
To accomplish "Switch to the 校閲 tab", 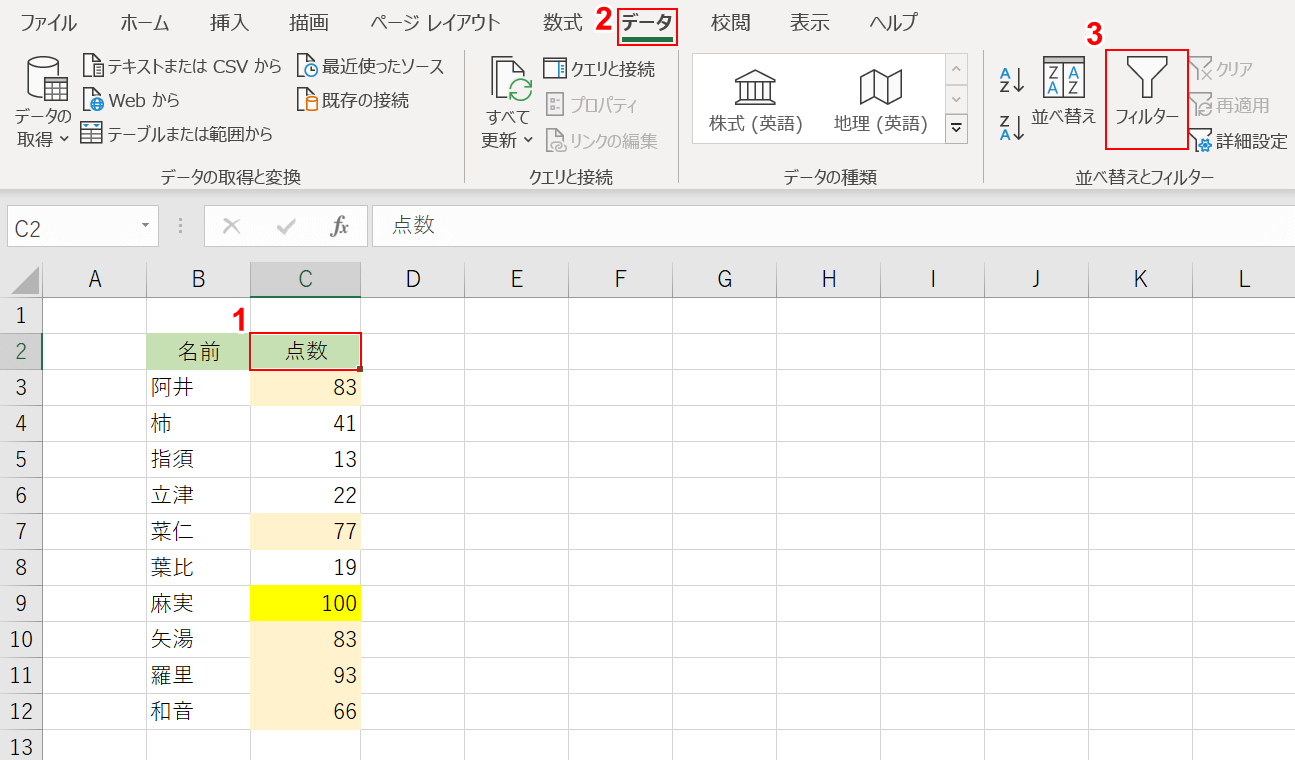I will coord(731,22).
